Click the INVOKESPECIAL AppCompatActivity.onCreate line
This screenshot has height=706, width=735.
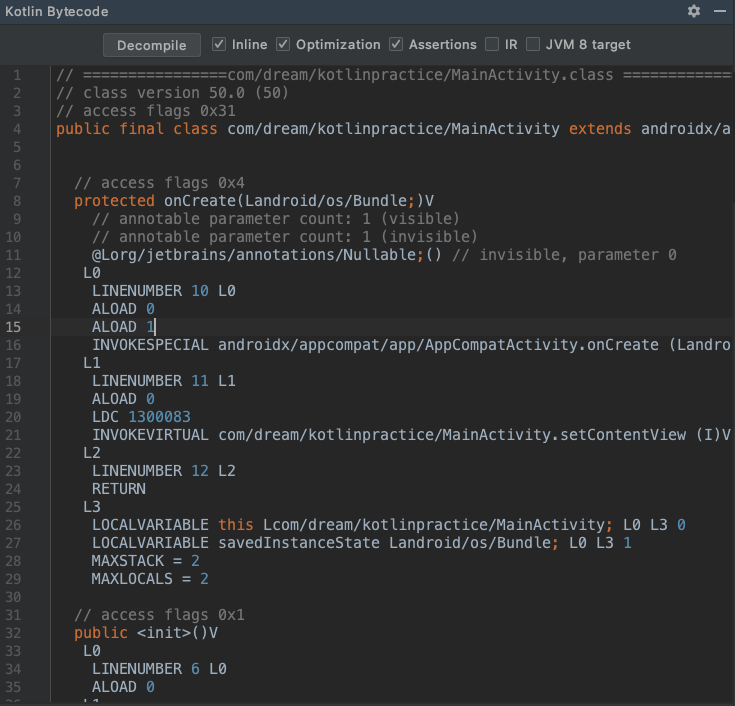pyautogui.click(x=411, y=345)
